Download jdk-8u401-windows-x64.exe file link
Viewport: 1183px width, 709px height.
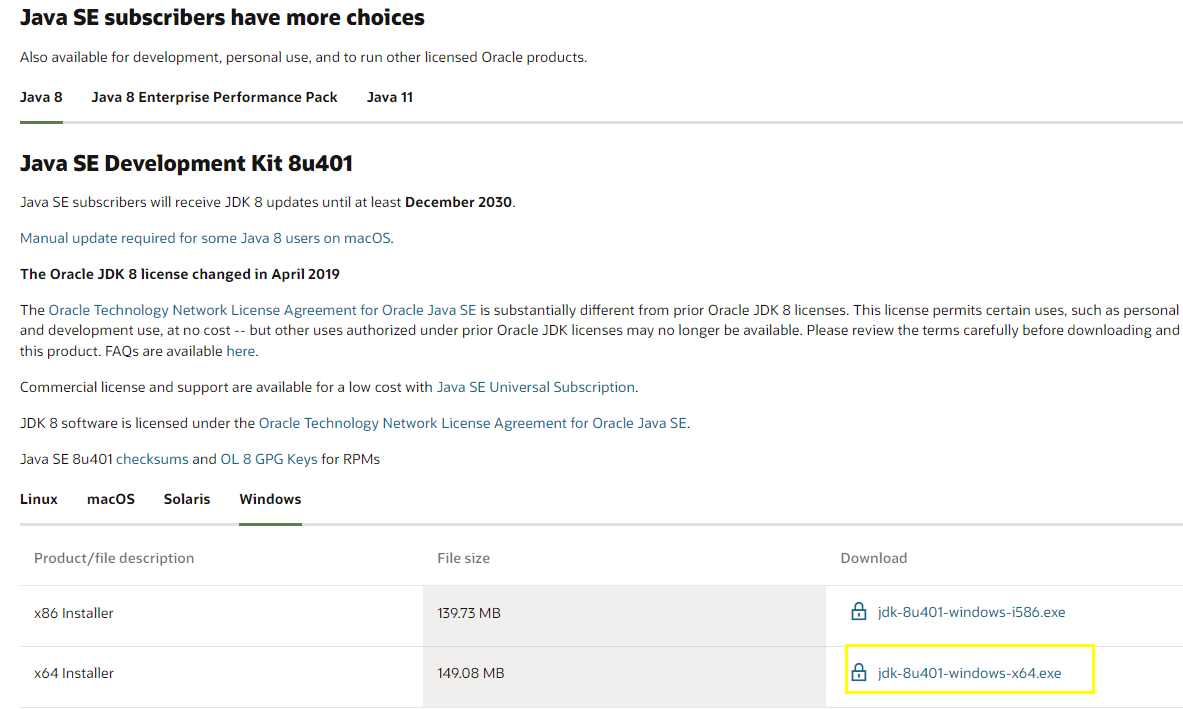[969, 673]
